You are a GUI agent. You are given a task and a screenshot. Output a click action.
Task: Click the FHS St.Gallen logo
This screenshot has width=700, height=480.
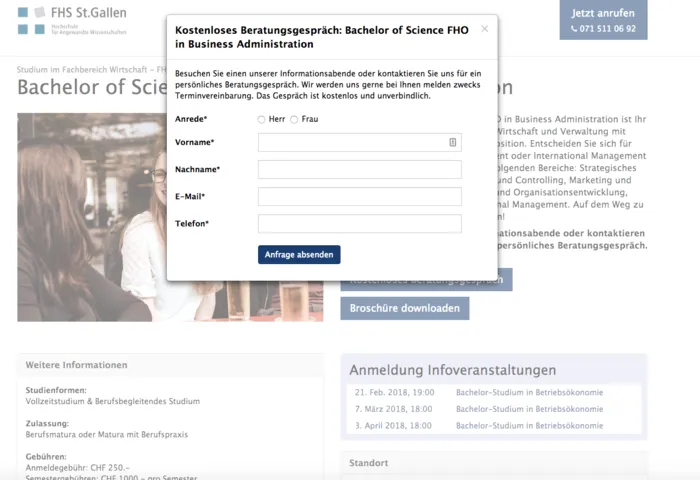(x=72, y=21)
